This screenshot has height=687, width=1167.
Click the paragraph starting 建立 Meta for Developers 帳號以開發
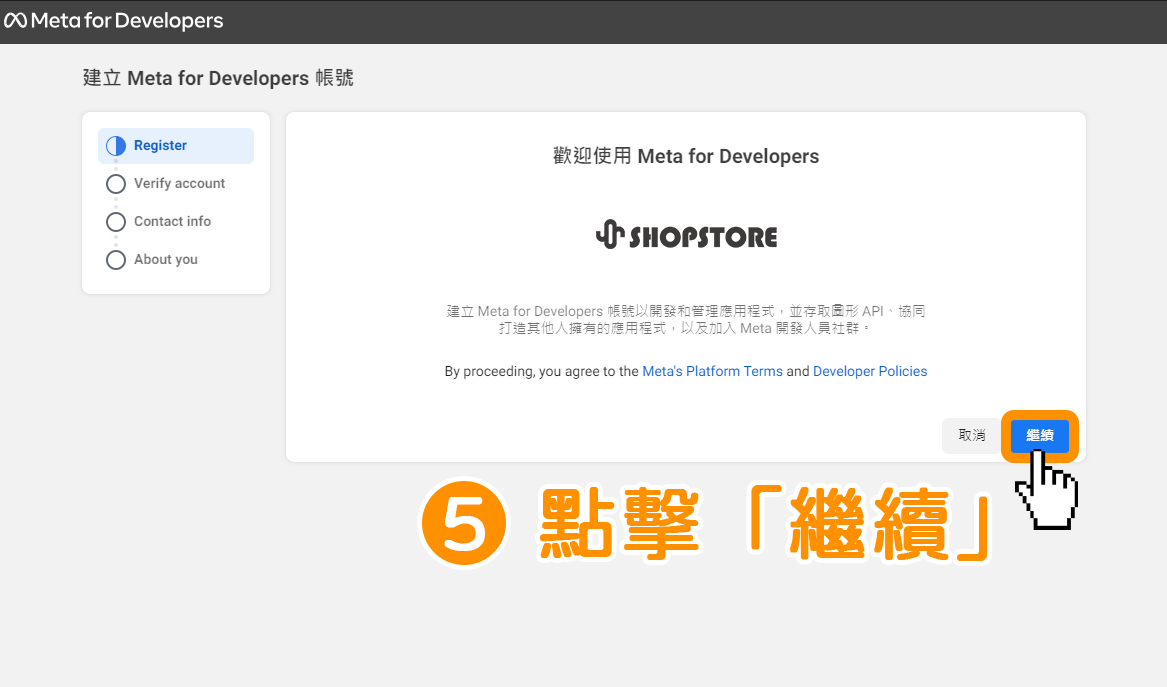click(685, 319)
